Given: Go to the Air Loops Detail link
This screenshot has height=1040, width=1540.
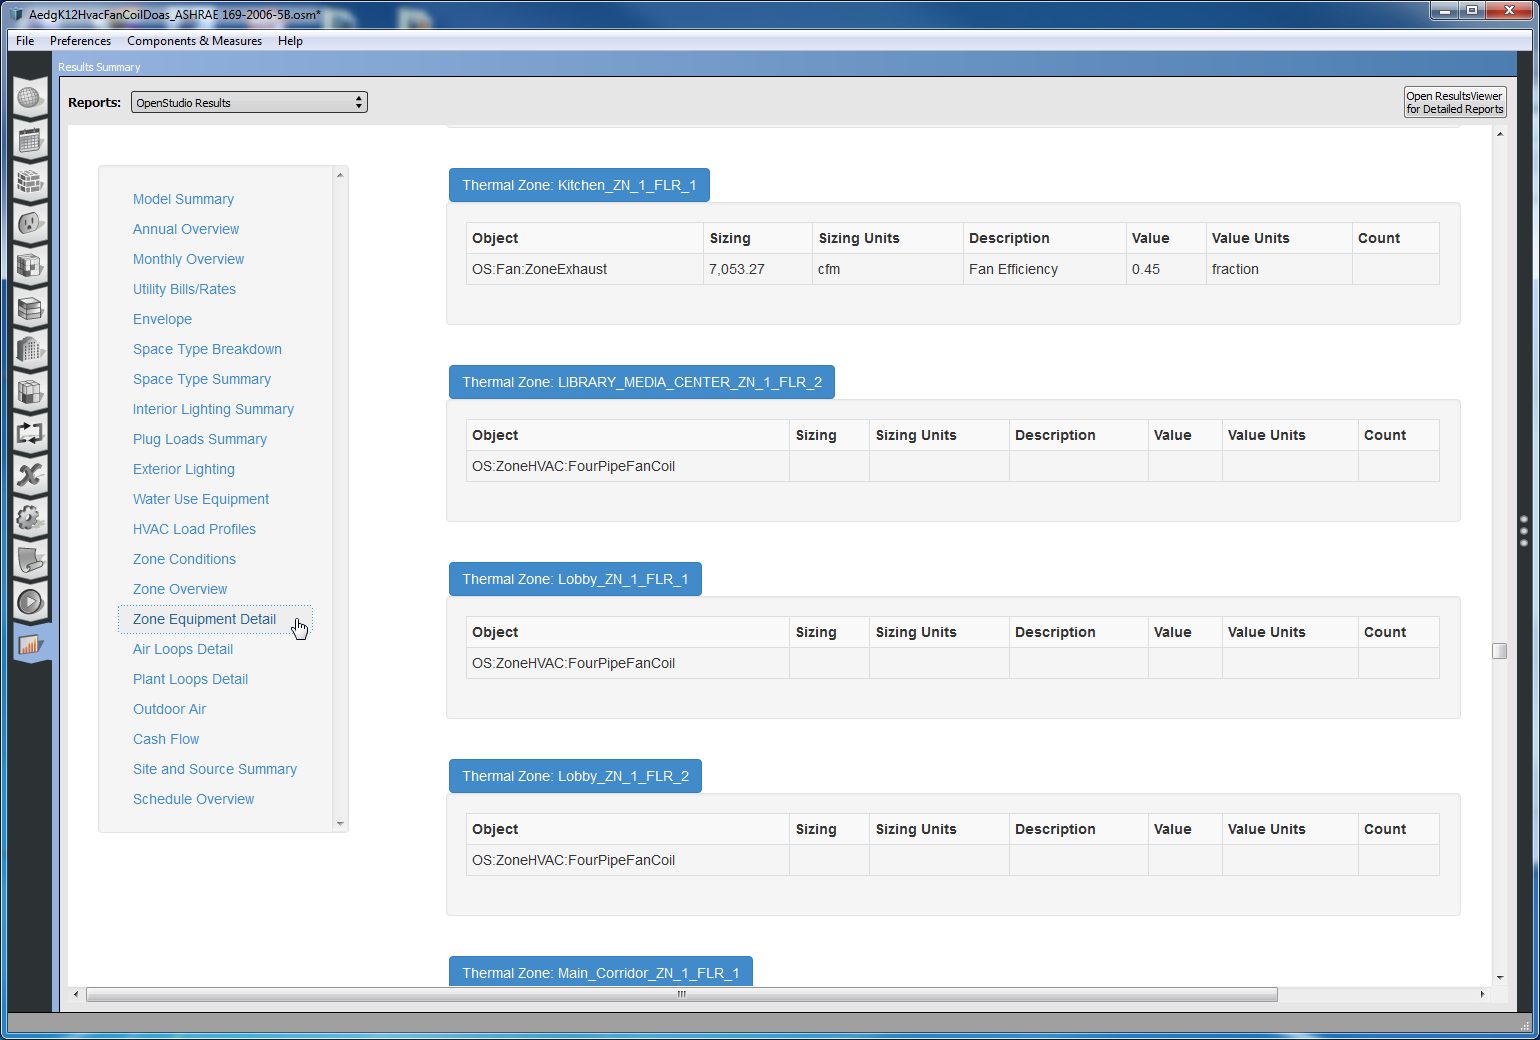Looking at the screenshot, I should click(183, 649).
